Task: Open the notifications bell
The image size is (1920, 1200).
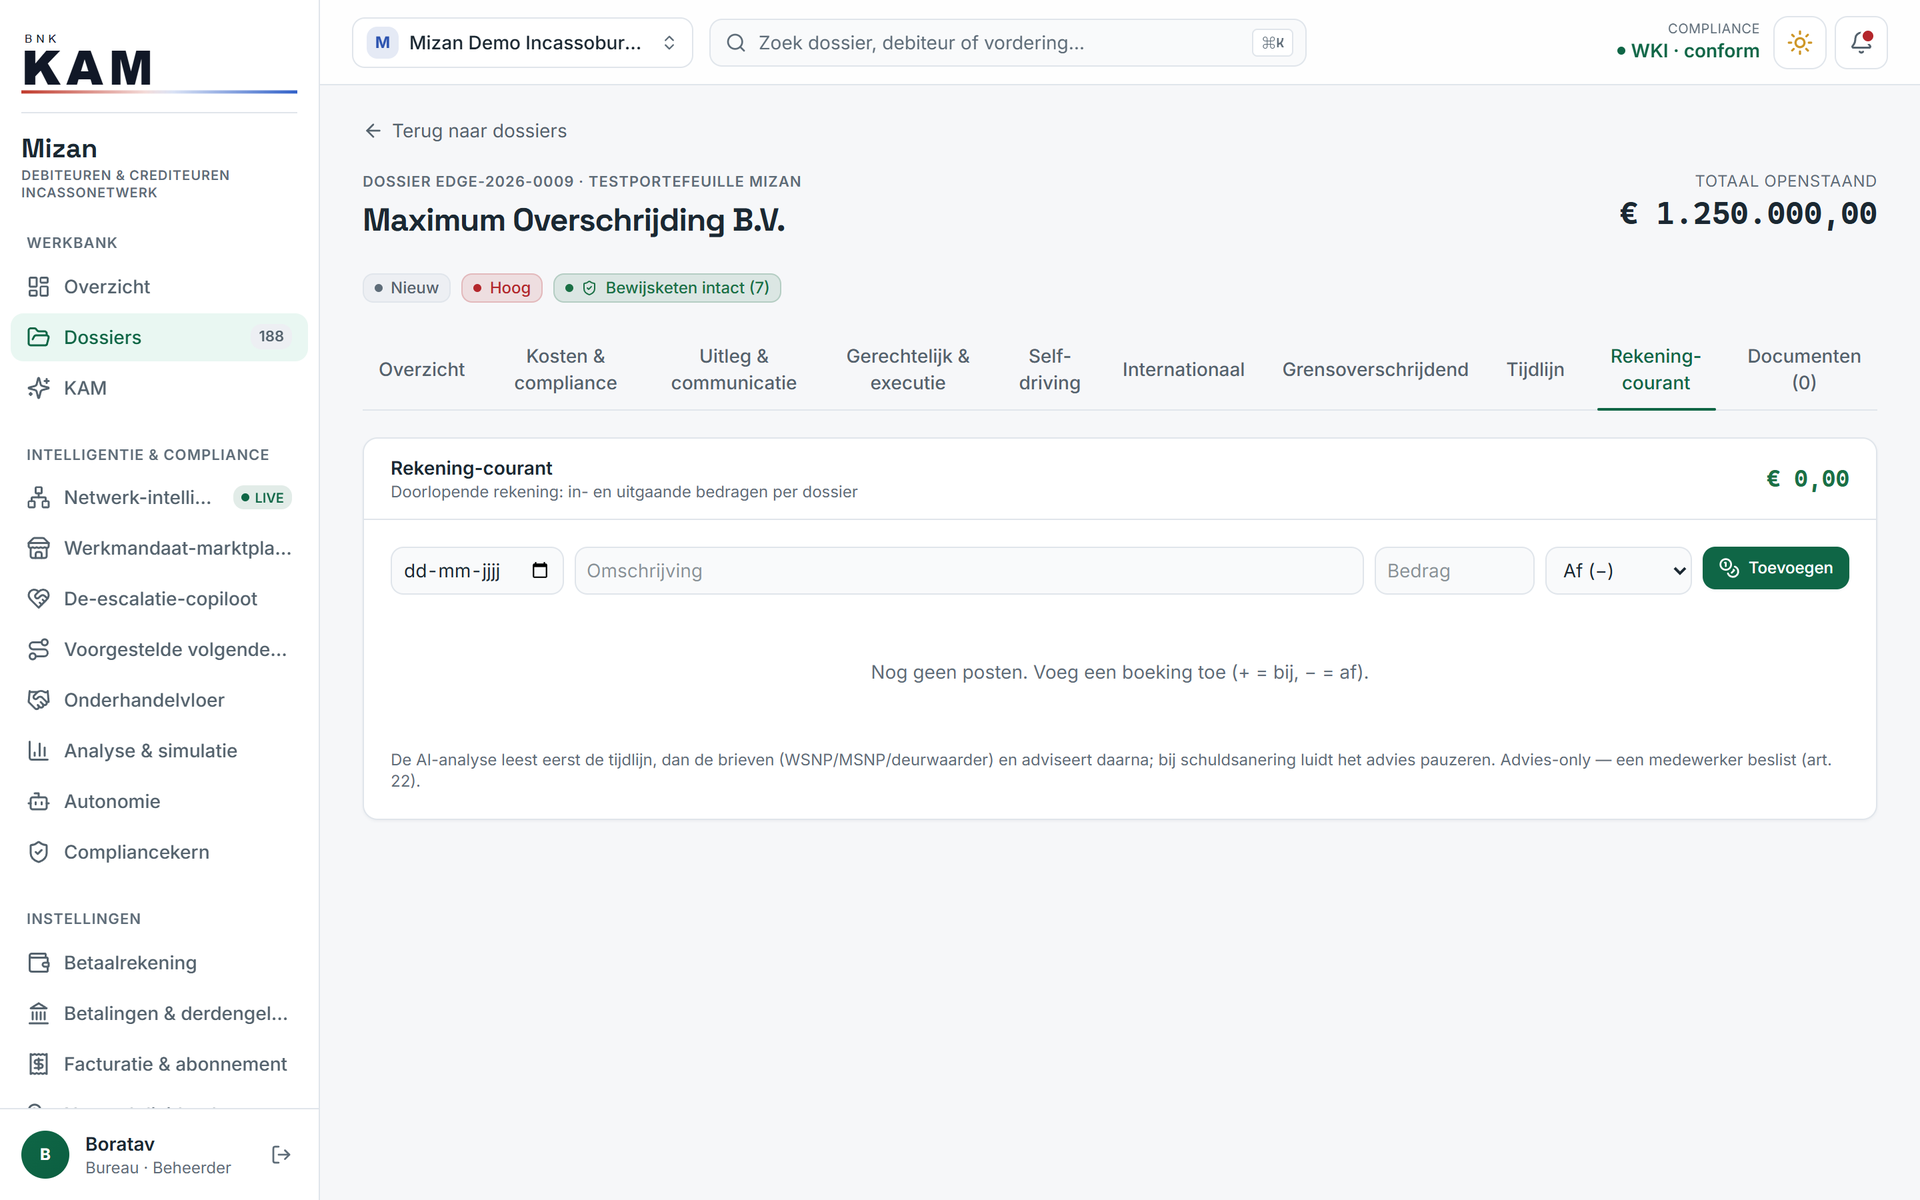Action: pyautogui.click(x=1860, y=43)
